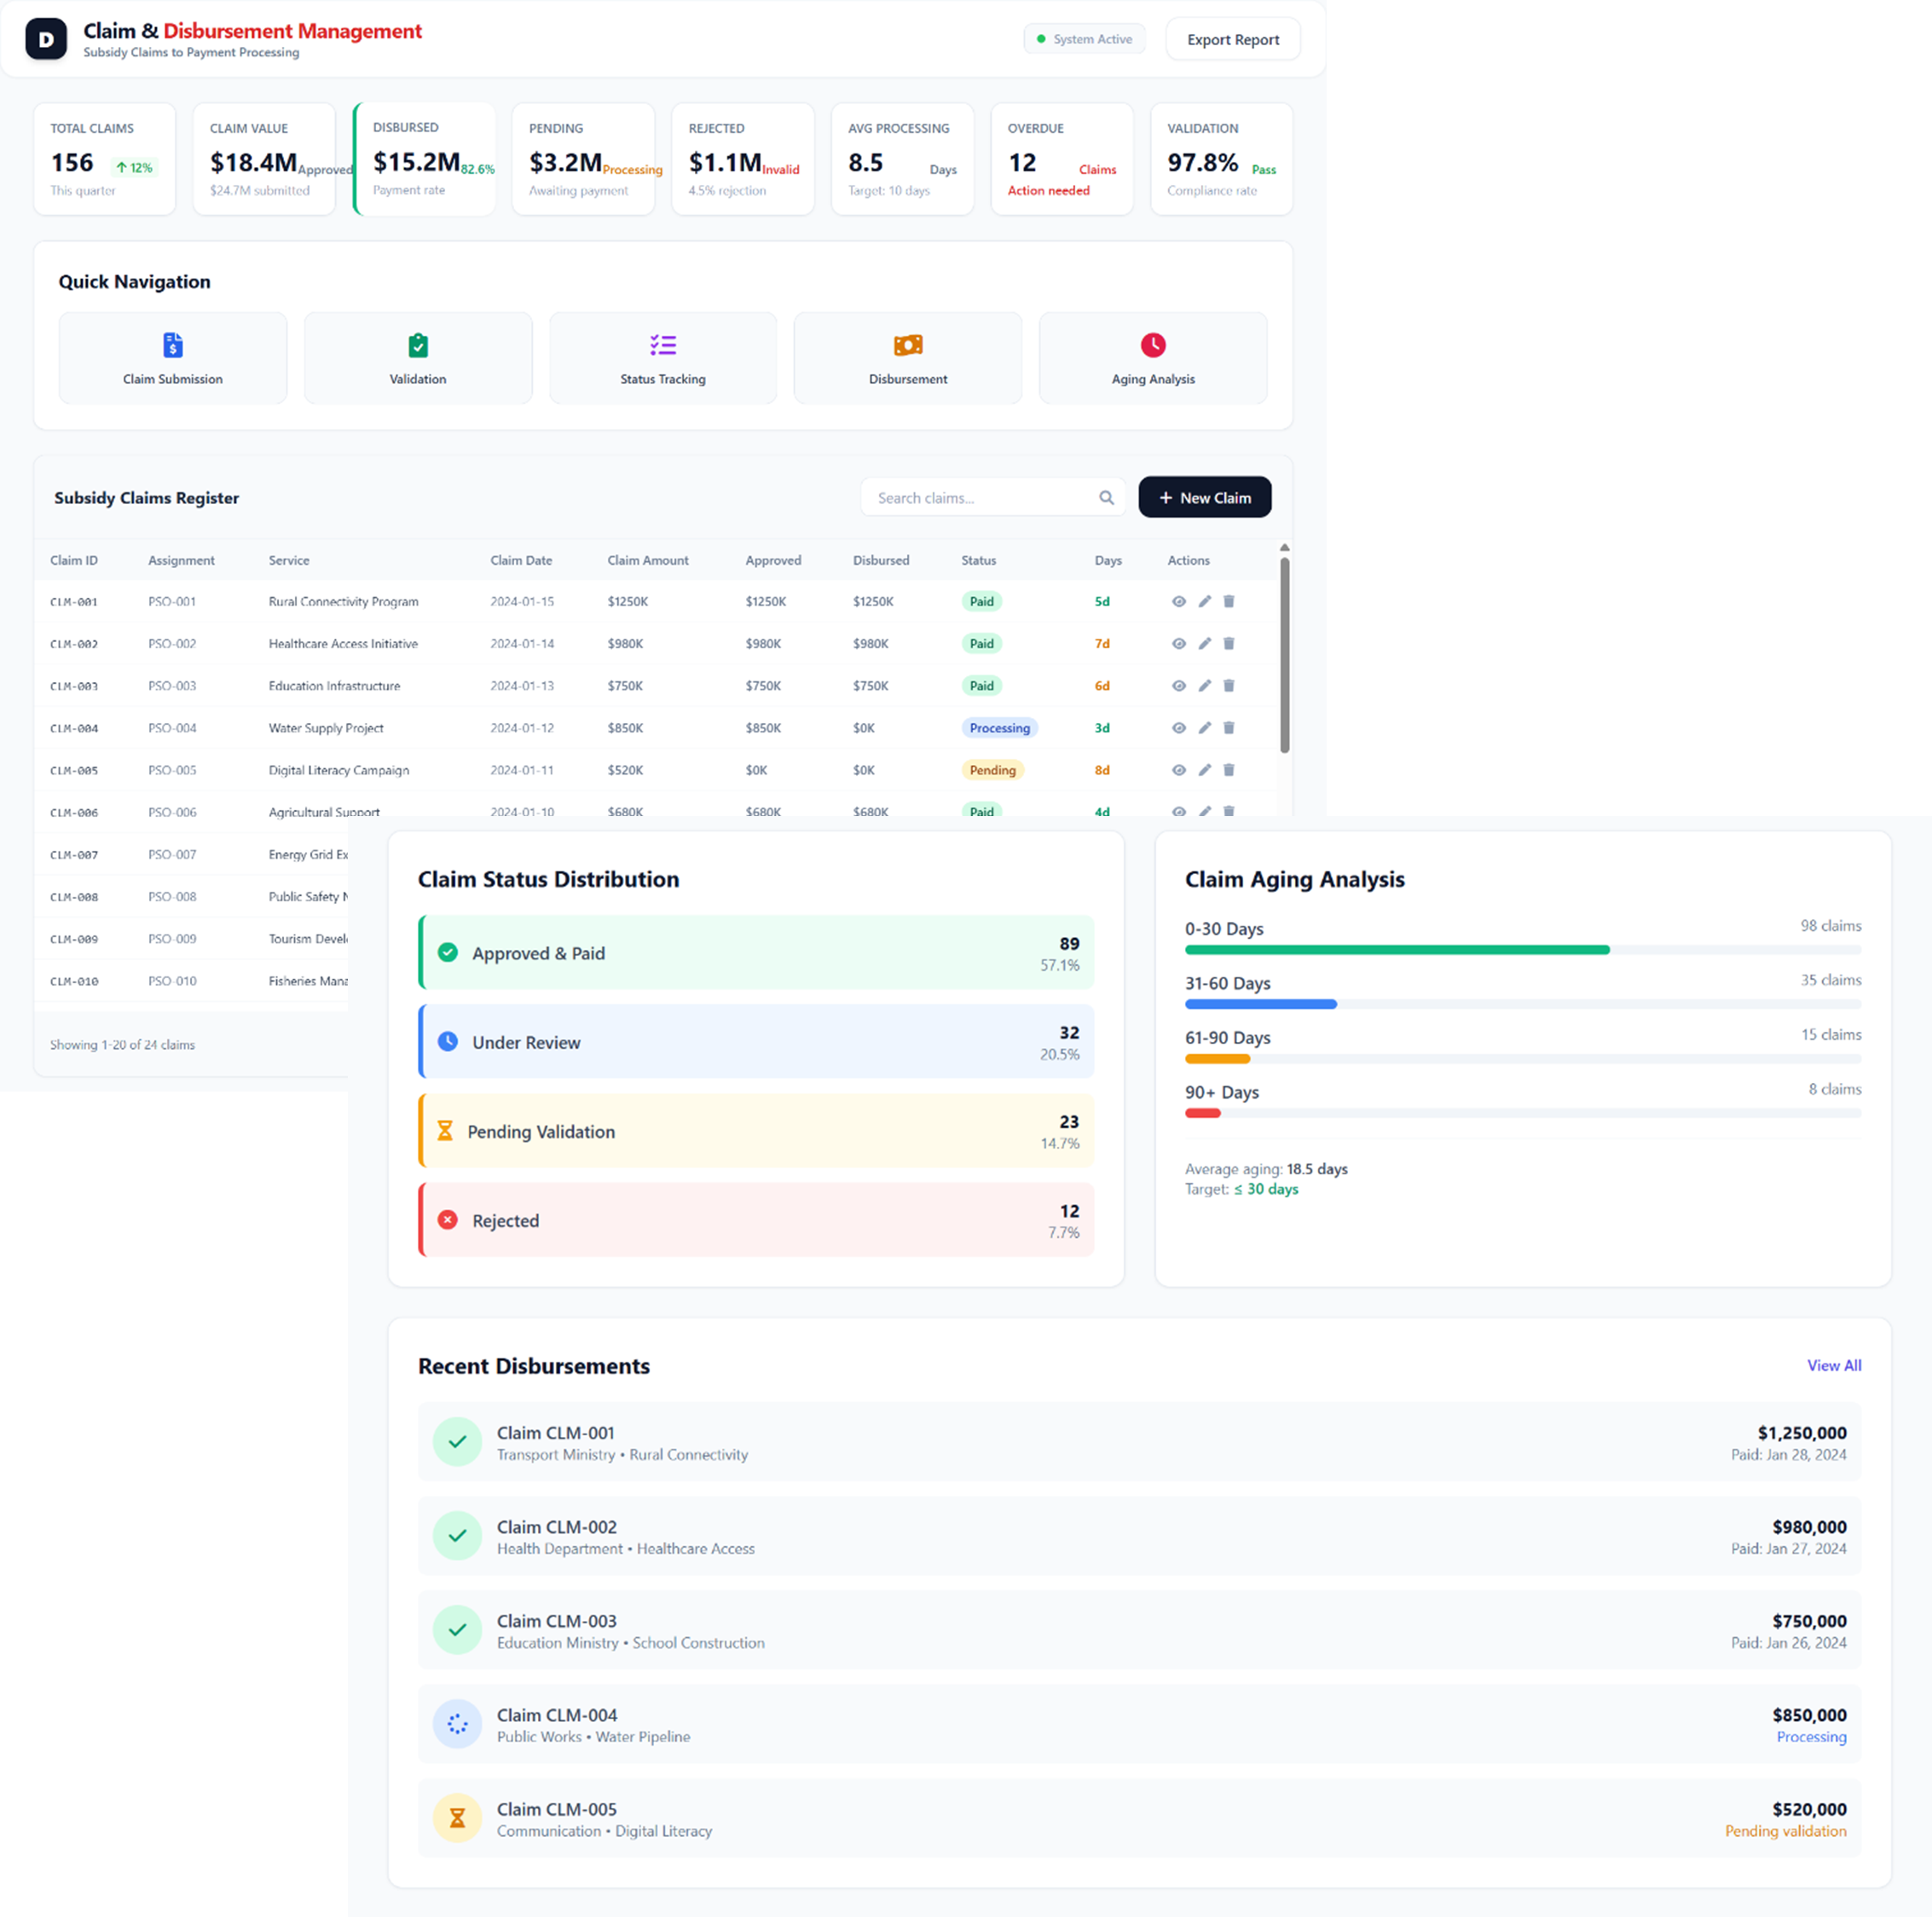The image size is (1932, 1917).
Task: Select the Under Review status row
Action: tap(756, 1041)
